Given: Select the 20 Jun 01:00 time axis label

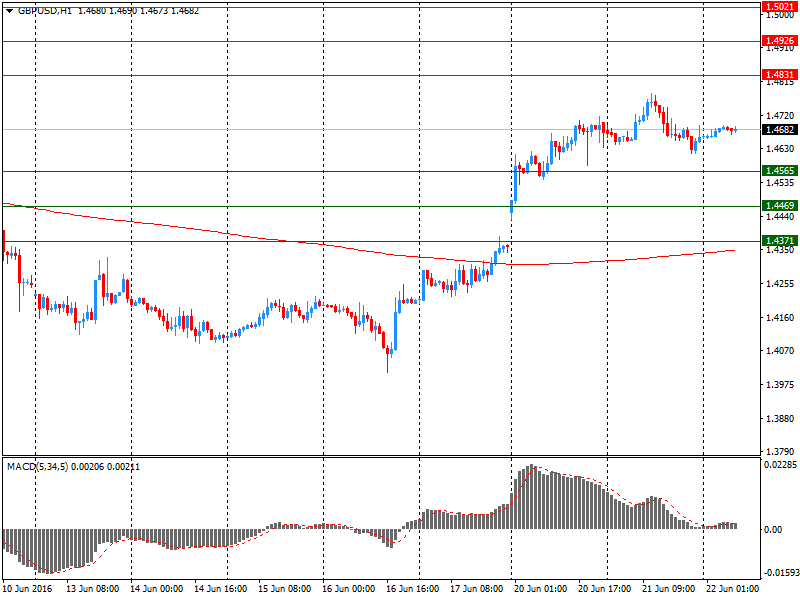Looking at the screenshot, I should [x=540, y=588].
